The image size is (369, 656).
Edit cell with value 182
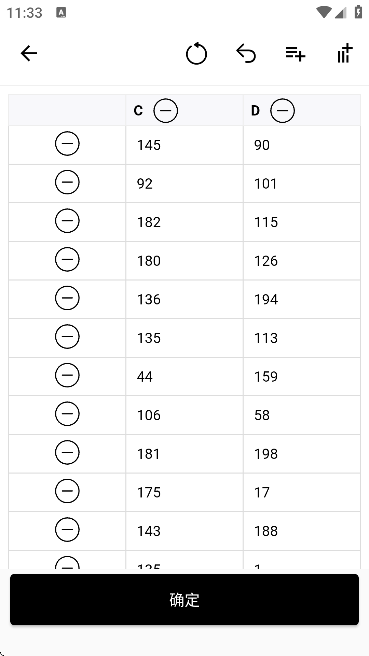coord(184,222)
